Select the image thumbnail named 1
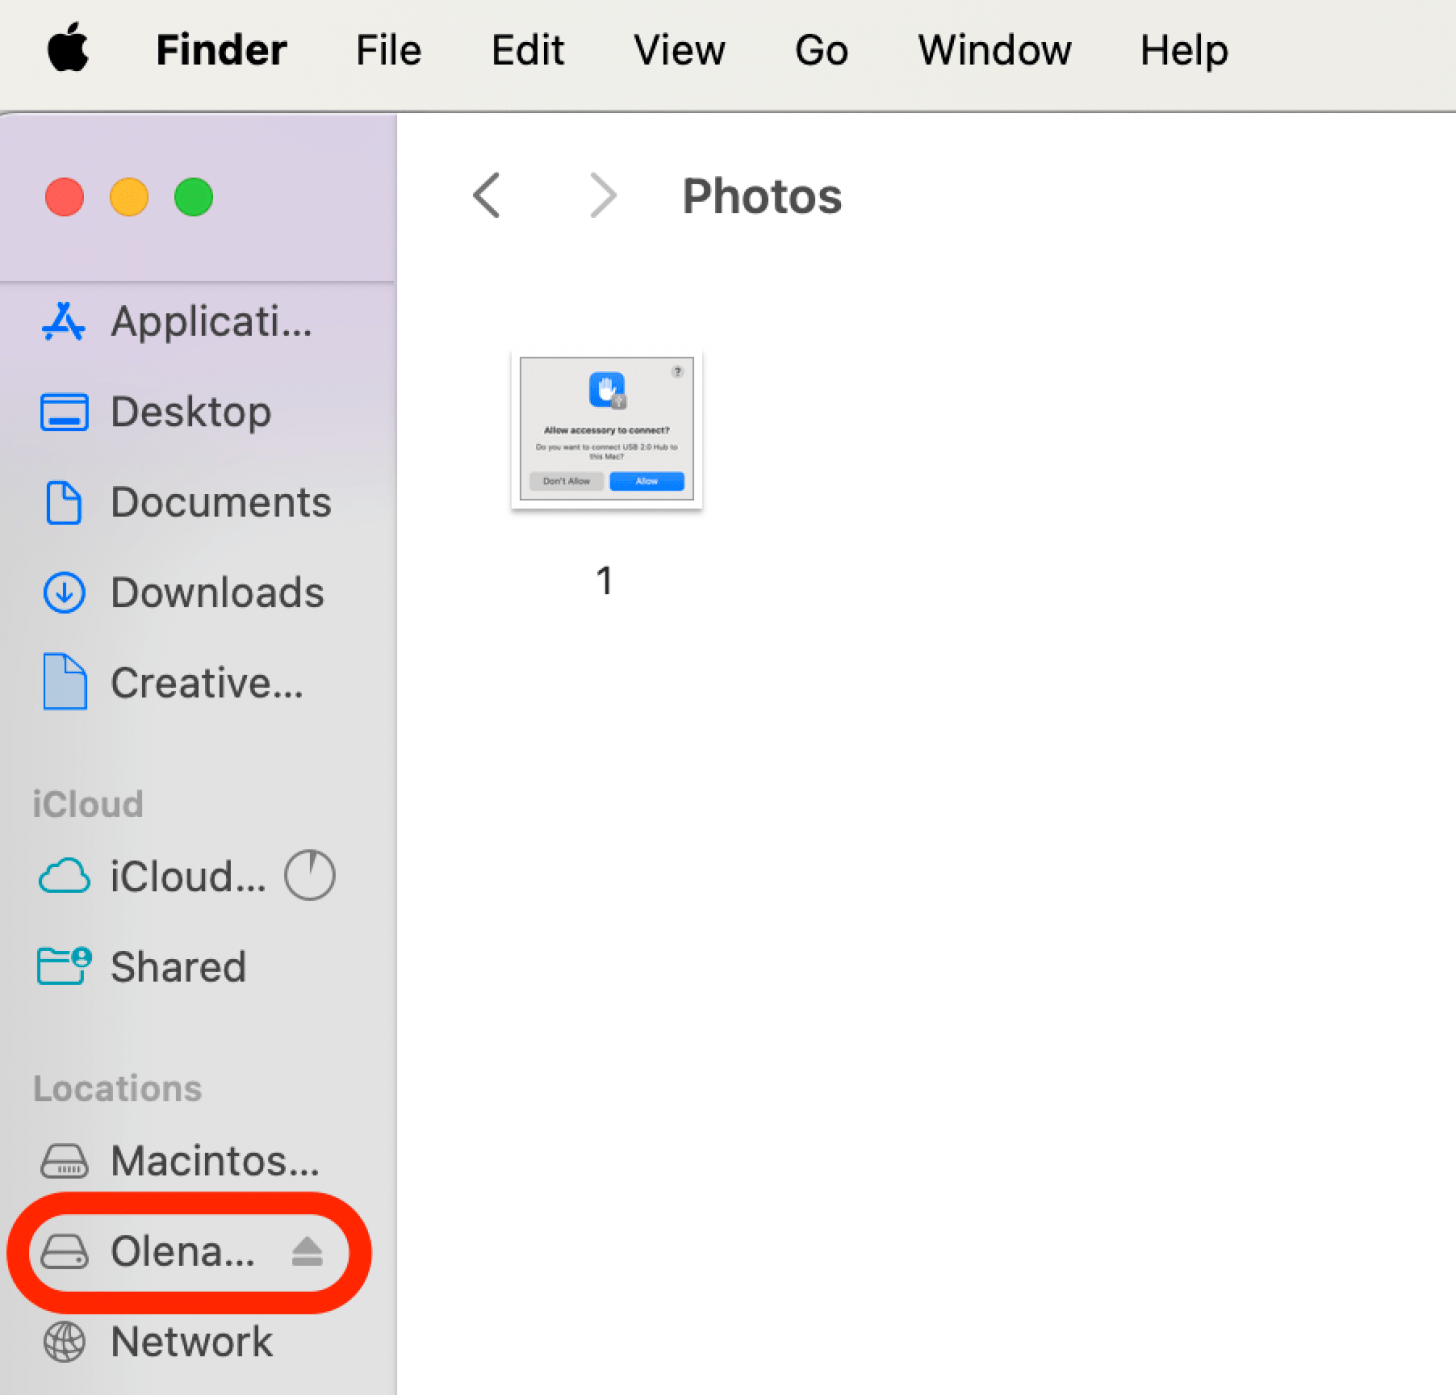Viewport: 1456px width, 1395px height. point(606,430)
